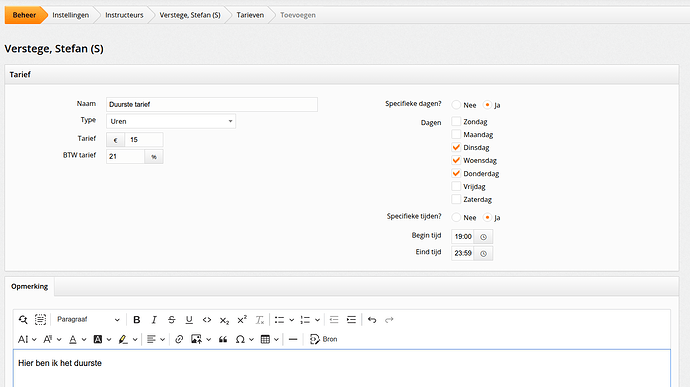Click the Tarief amount field
690x387 pixels.
pos(144,140)
